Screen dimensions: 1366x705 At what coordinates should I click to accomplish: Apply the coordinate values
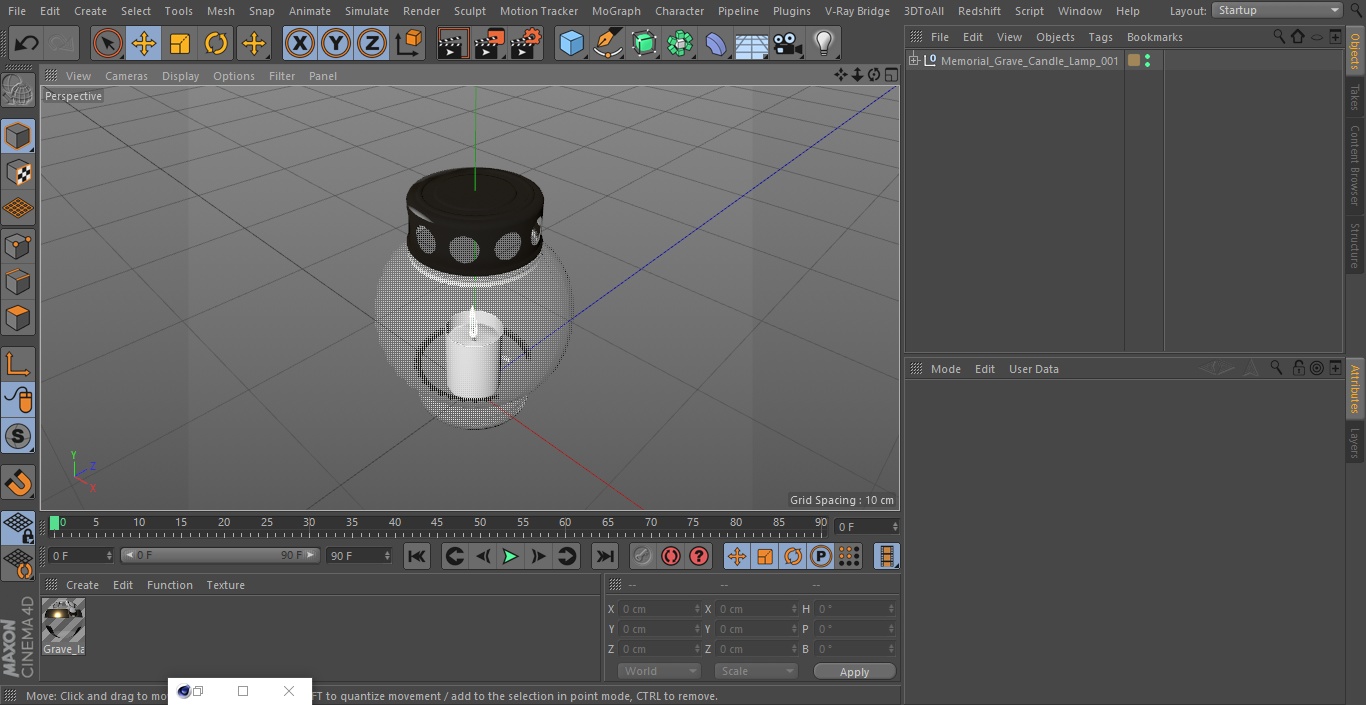[854, 672]
